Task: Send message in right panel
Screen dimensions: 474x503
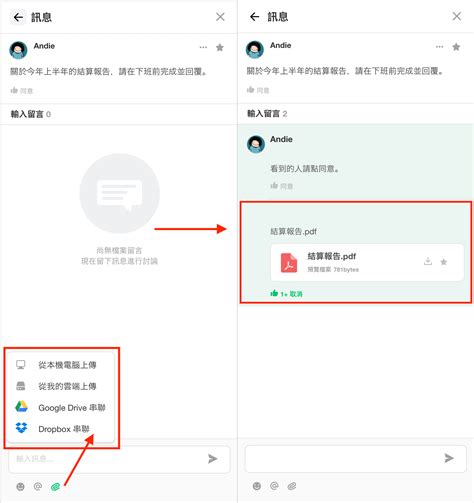Action: coord(449,458)
